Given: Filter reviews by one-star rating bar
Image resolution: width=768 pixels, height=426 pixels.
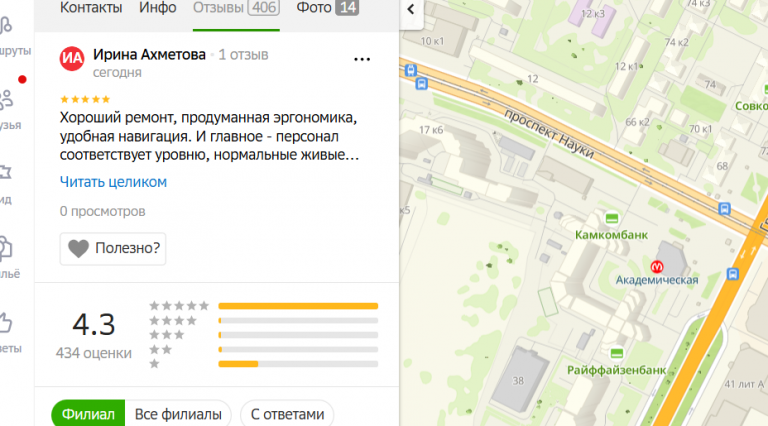Looking at the screenshot, I should (298, 364).
